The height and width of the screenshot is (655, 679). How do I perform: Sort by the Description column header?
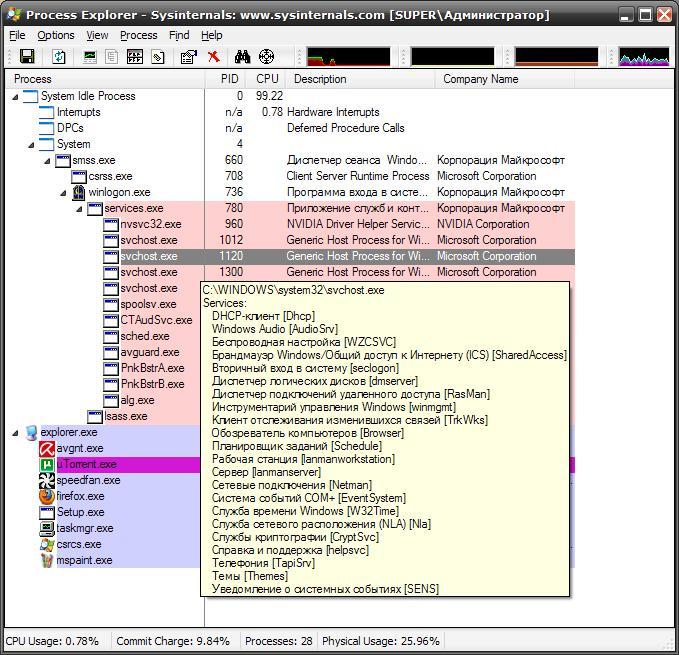360,79
